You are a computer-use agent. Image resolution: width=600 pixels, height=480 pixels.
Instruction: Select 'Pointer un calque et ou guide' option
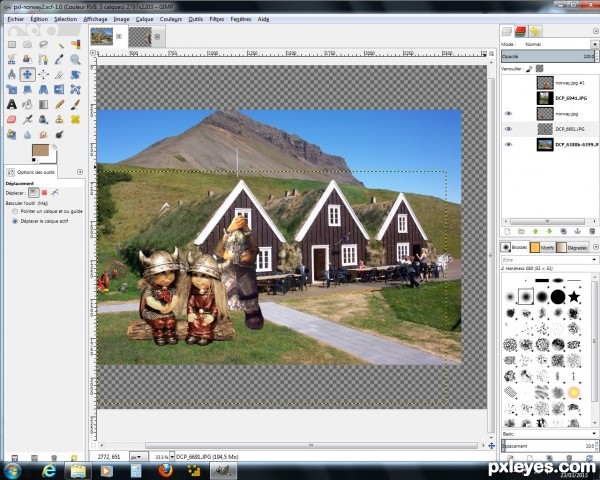(15, 211)
